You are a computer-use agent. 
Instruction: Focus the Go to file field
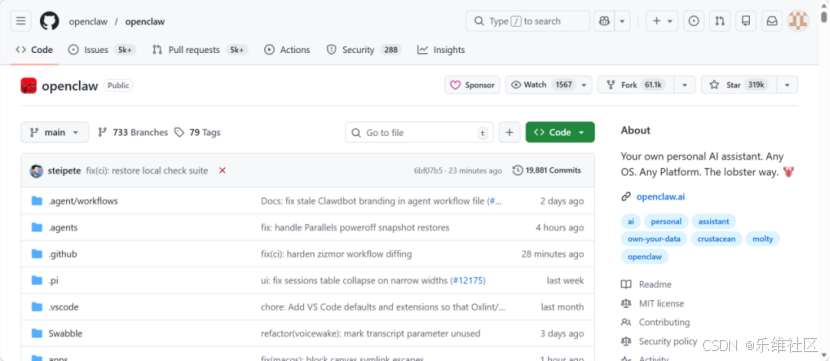pyautogui.click(x=419, y=132)
